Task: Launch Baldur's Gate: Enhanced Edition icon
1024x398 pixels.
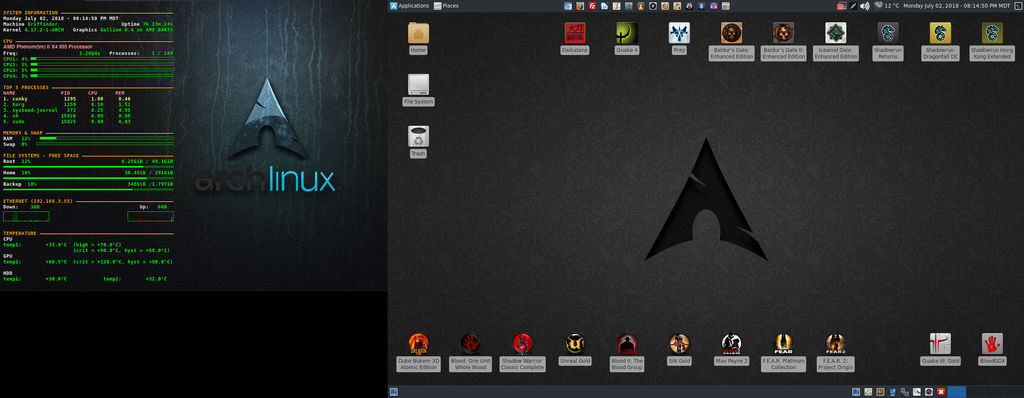Action: pos(731,41)
